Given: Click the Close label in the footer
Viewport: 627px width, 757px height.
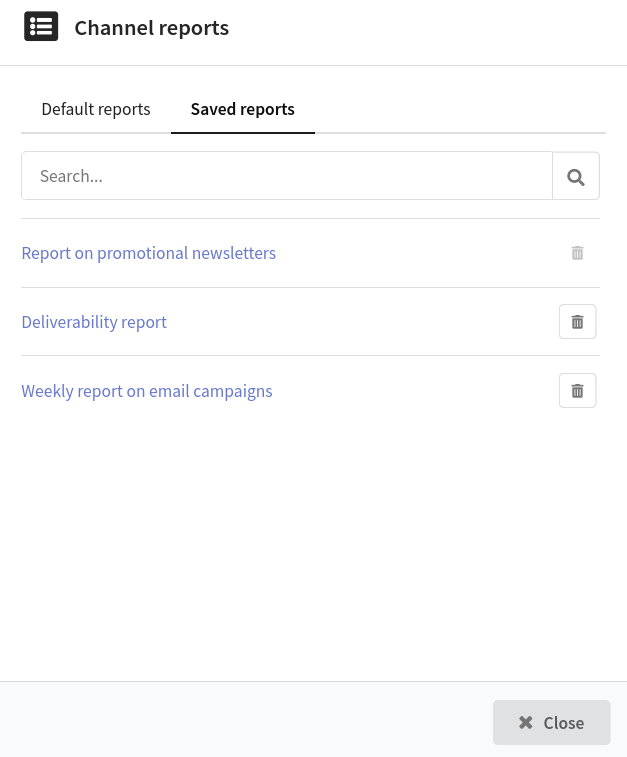Looking at the screenshot, I should pos(564,723).
